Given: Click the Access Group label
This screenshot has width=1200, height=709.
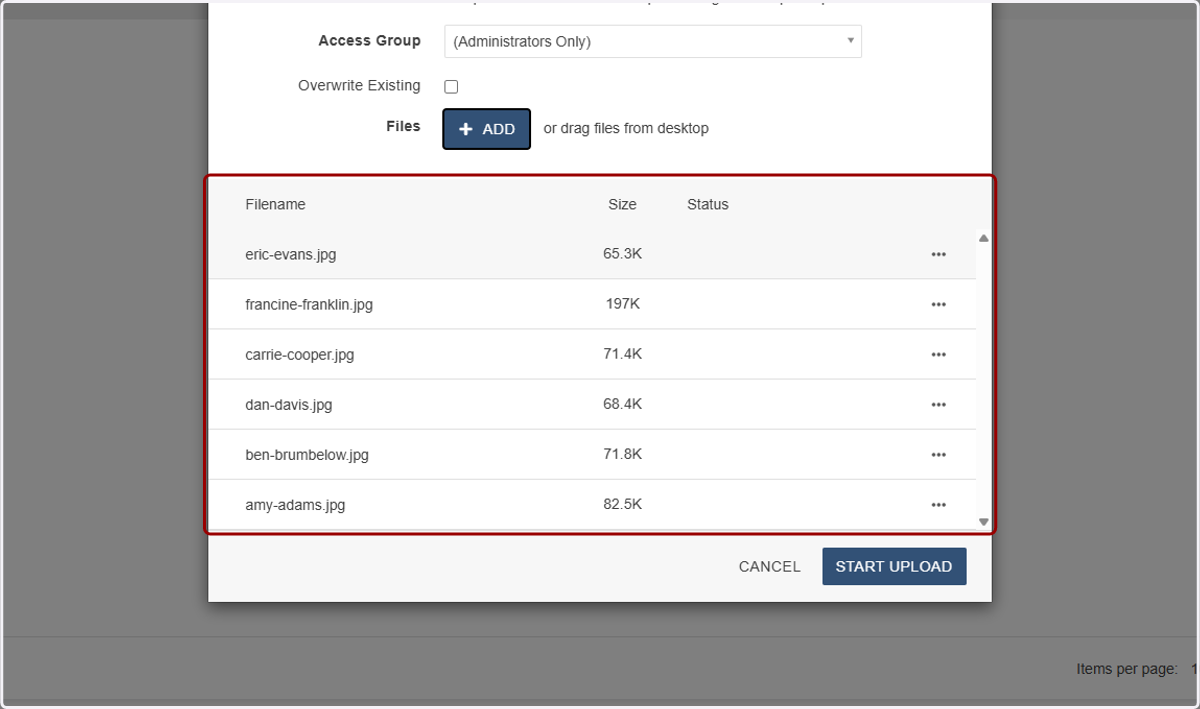Looking at the screenshot, I should pyautogui.click(x=369, y=41).
